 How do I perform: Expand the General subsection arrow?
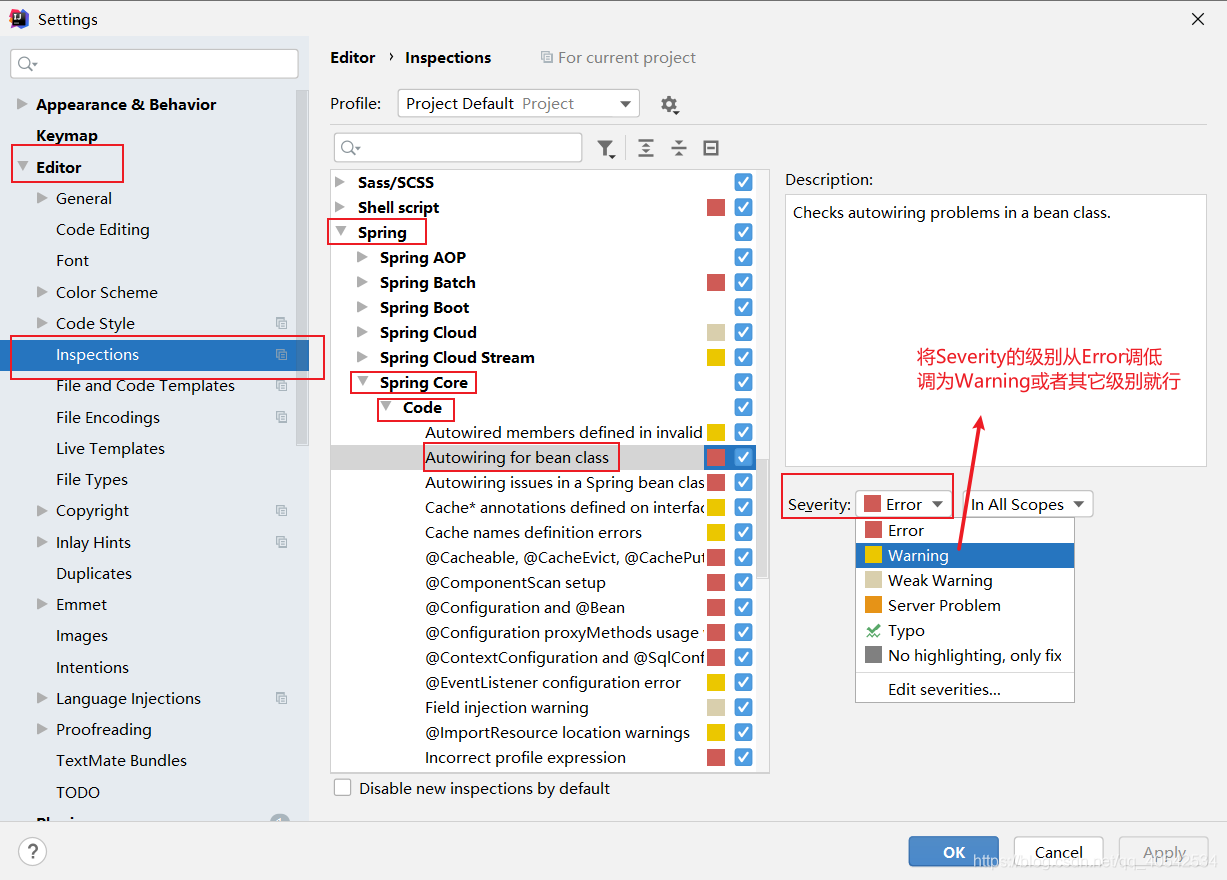tap(42, 198)
